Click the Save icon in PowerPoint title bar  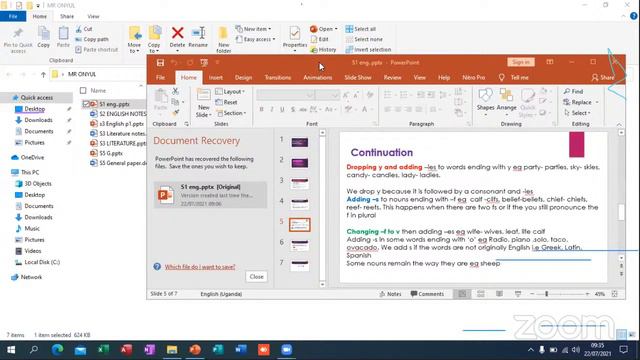coord(160,62)
